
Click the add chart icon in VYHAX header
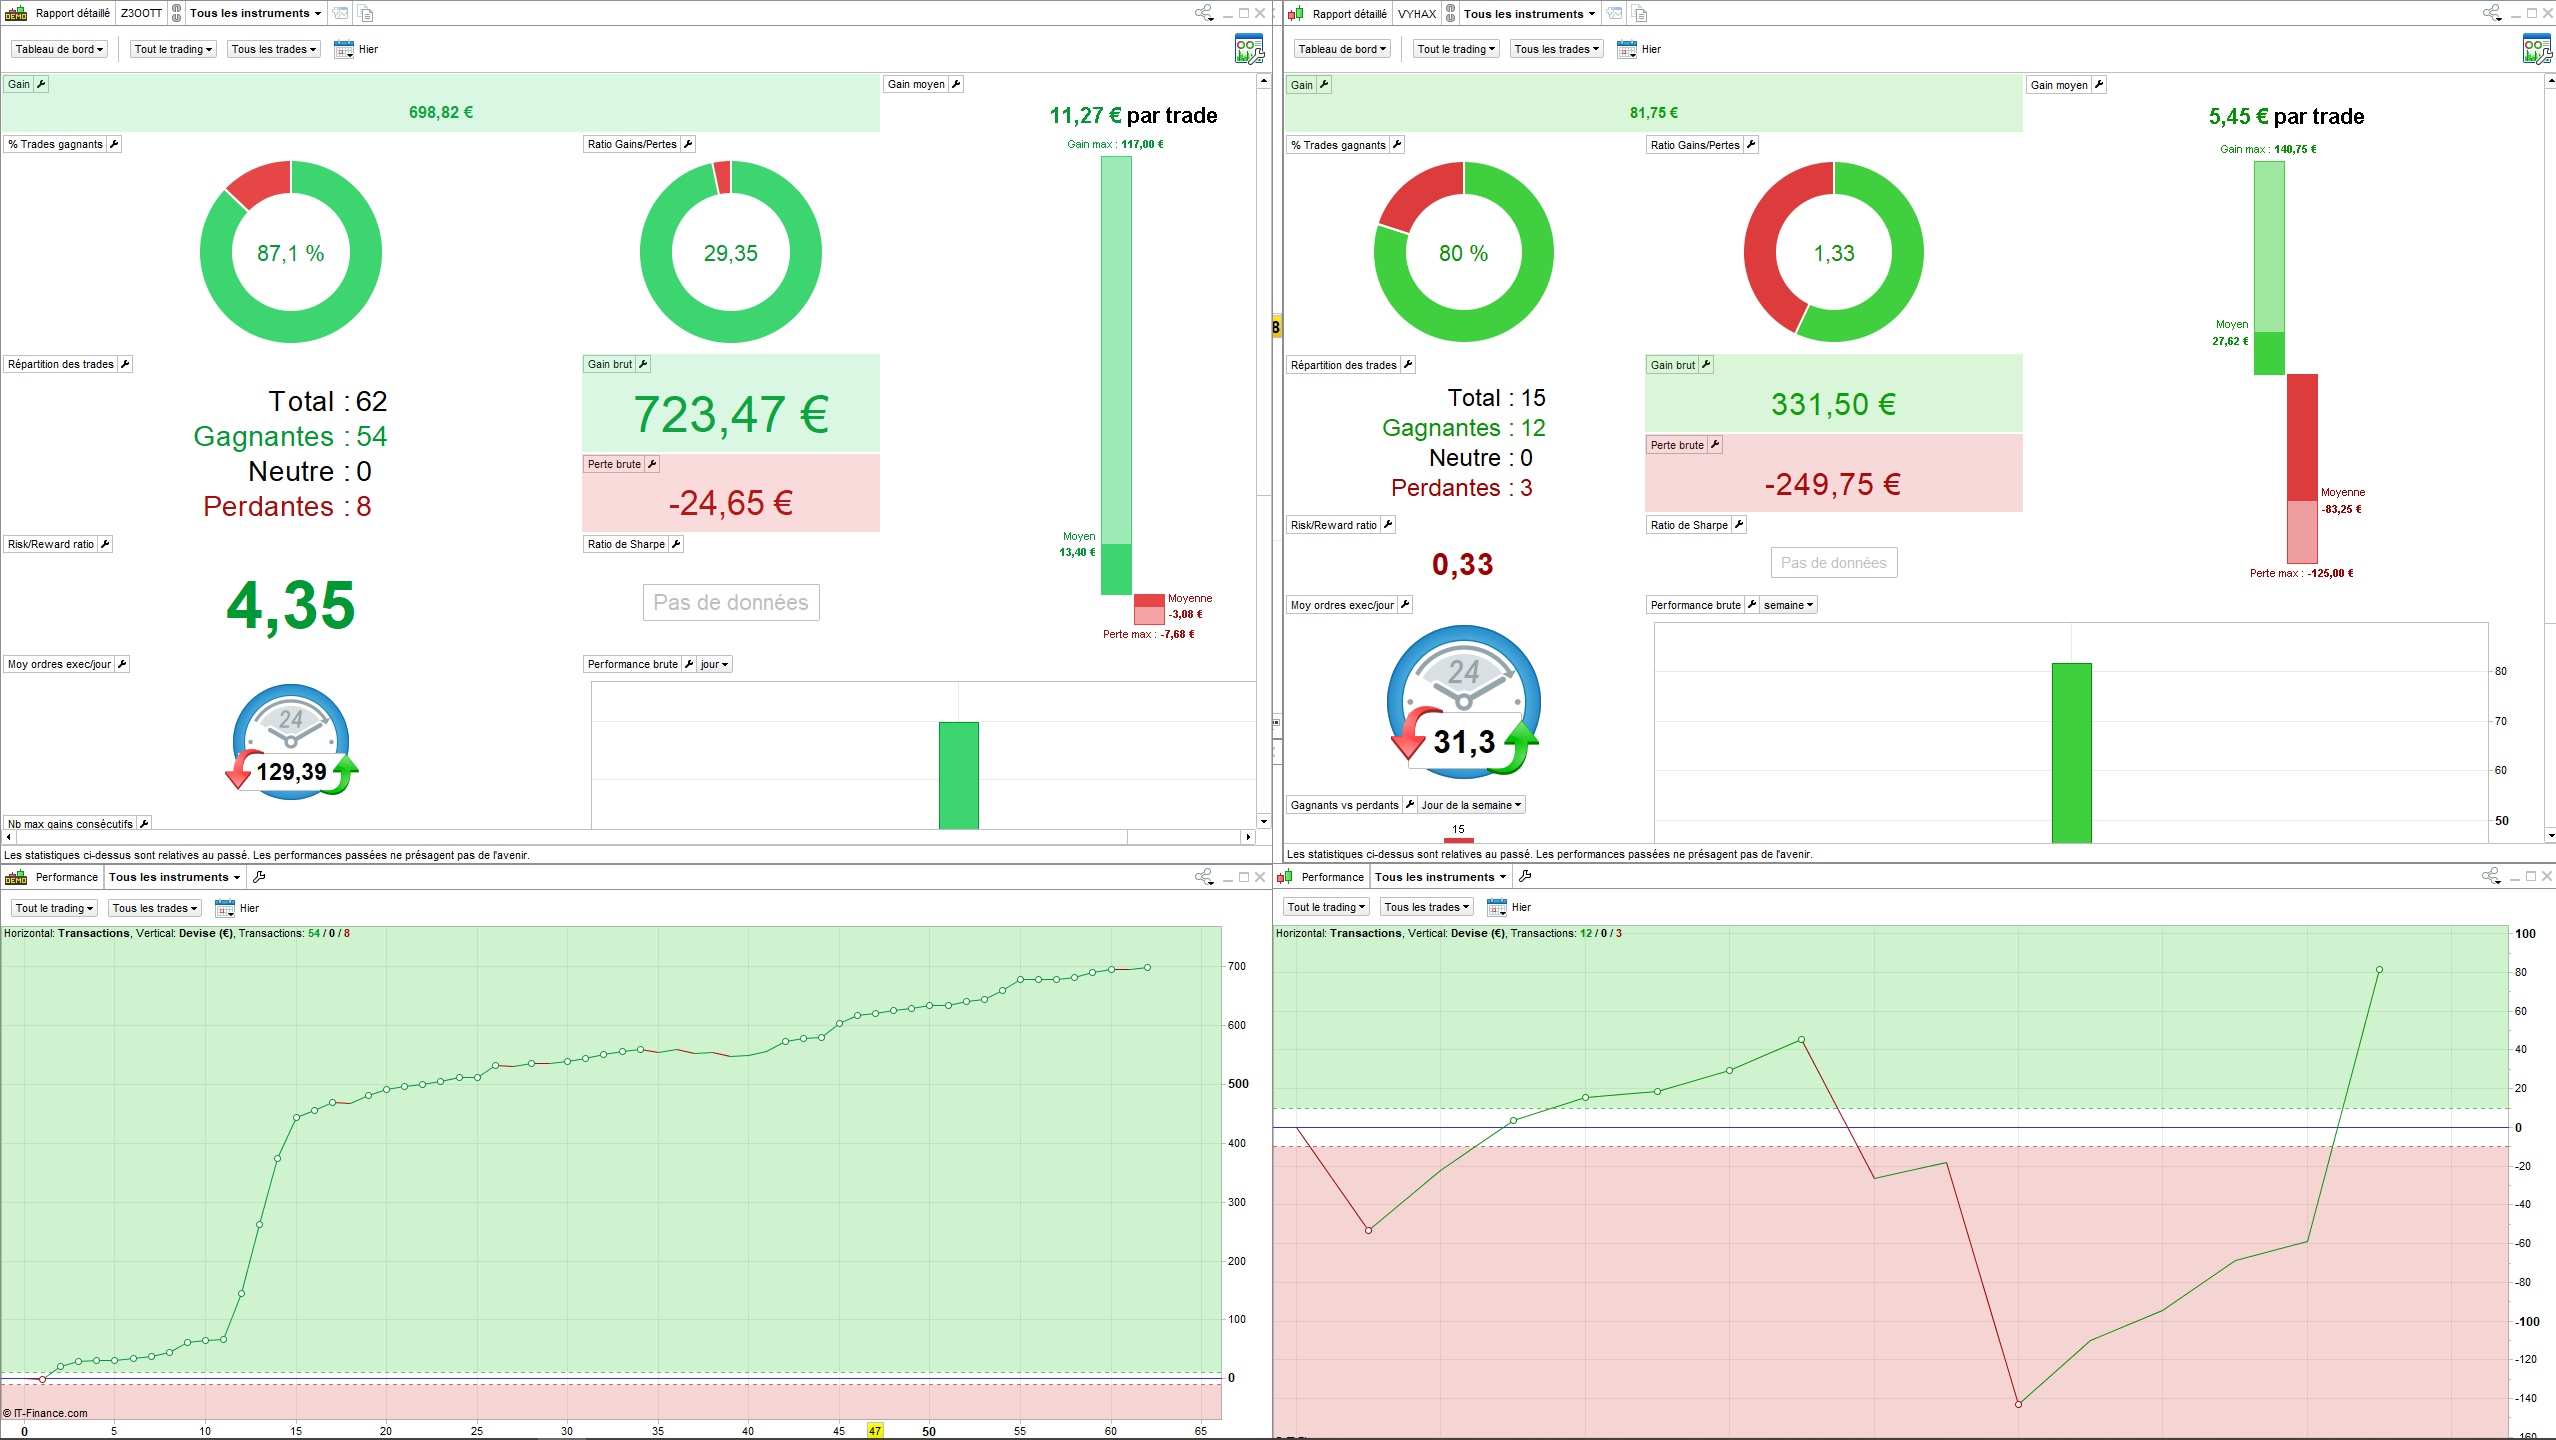tap(1614, 13)
